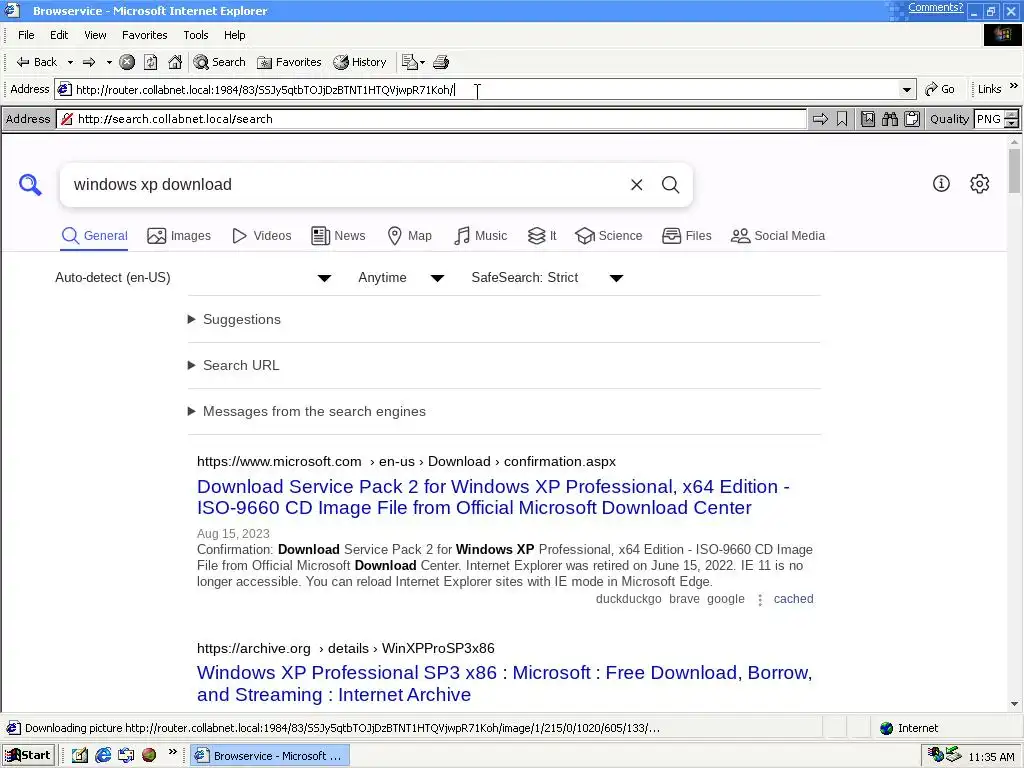Viewport: 1024px width, 768px height.
Task: Submit search with the magnifier button
Action: (671, 185)
